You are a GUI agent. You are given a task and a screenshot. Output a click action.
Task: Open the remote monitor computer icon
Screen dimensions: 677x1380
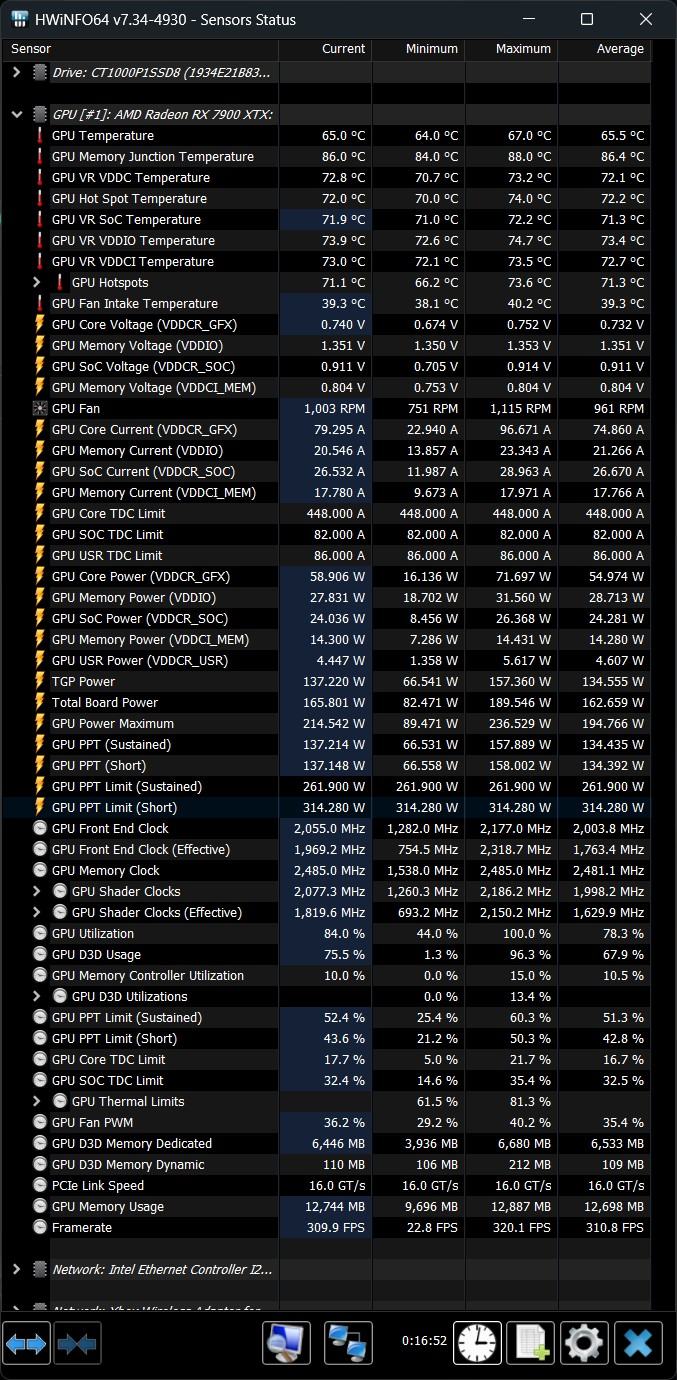coord(286,1343)
